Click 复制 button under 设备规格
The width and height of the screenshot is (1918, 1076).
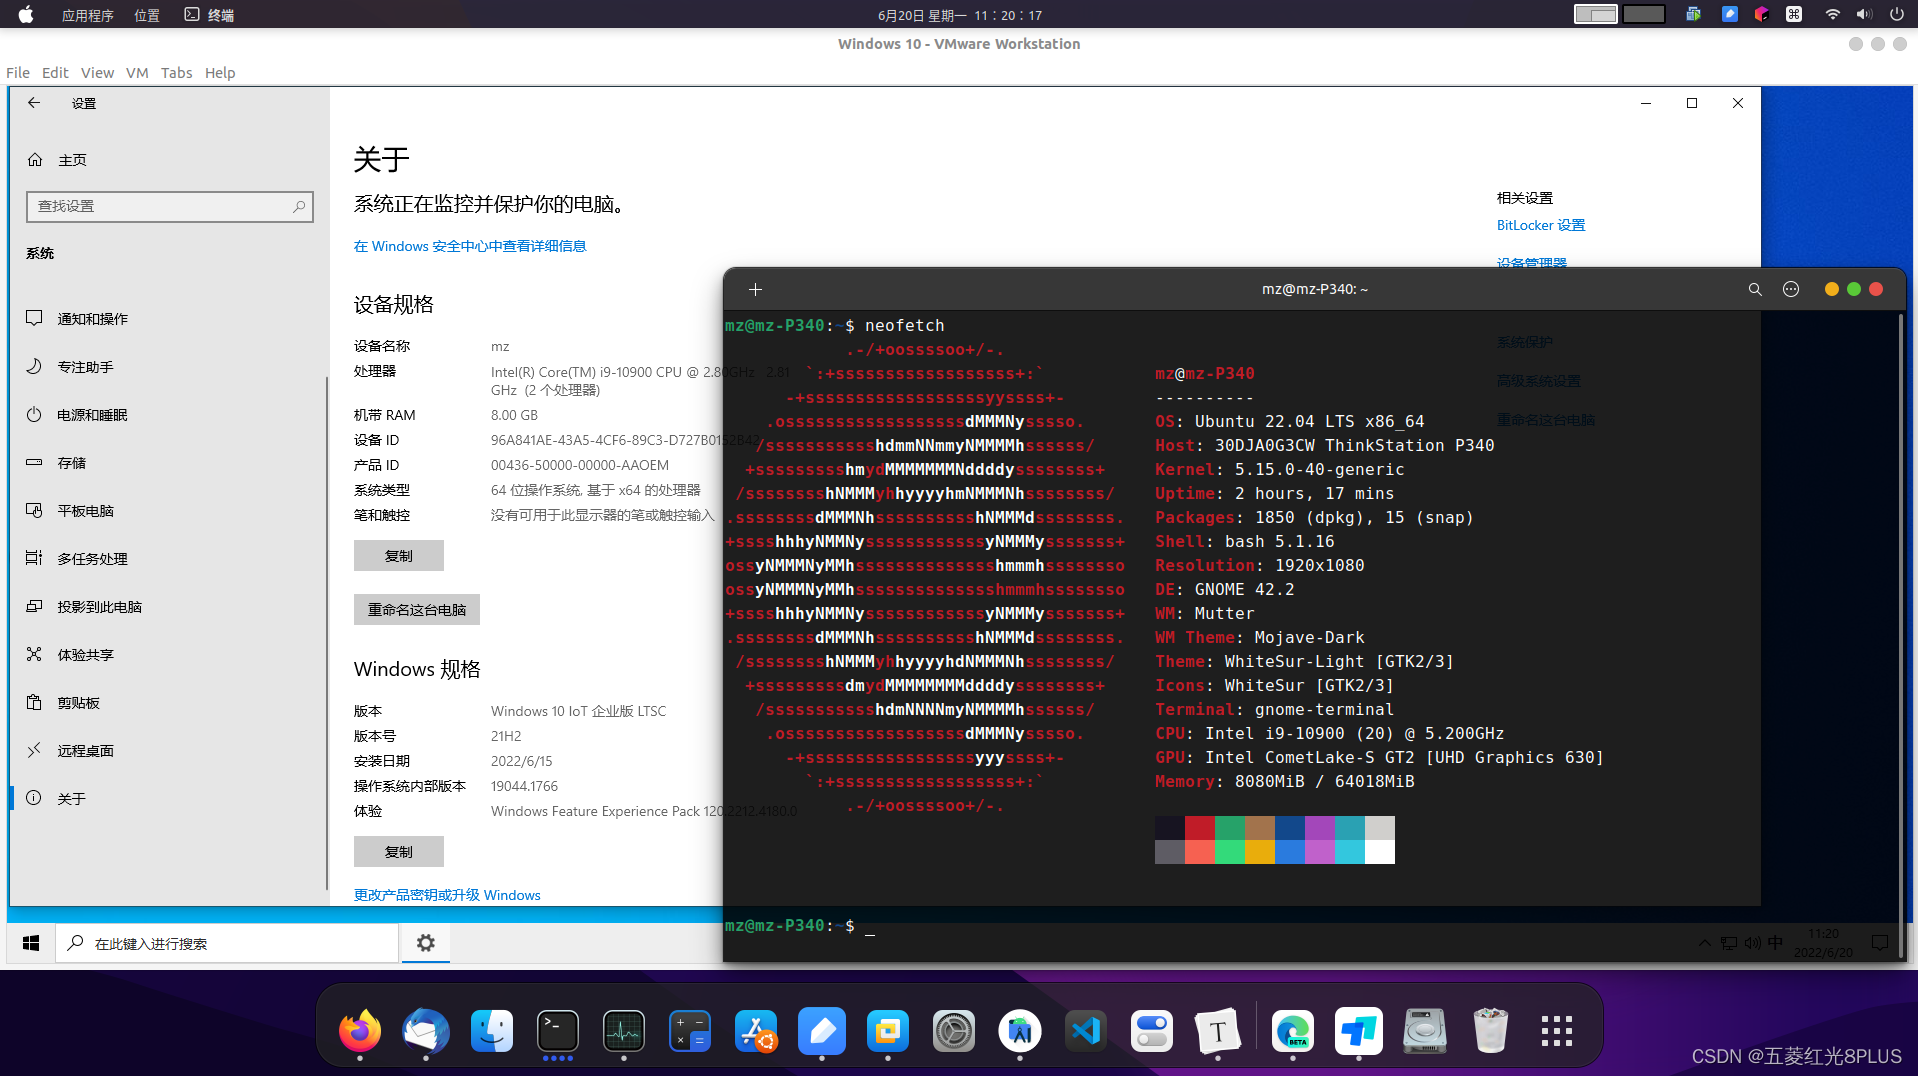click(x=399, y=556)
